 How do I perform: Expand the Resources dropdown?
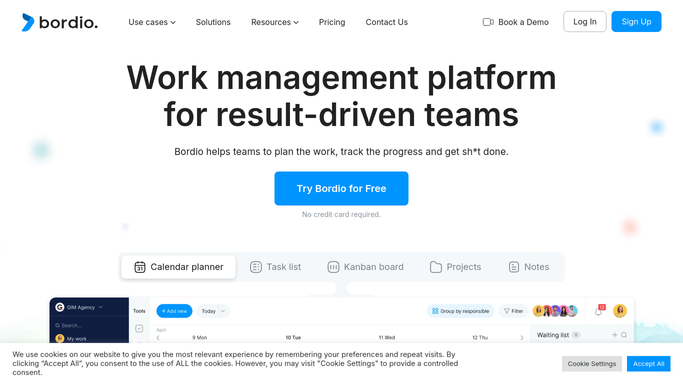pyautogui.click(x=275, y=22)
